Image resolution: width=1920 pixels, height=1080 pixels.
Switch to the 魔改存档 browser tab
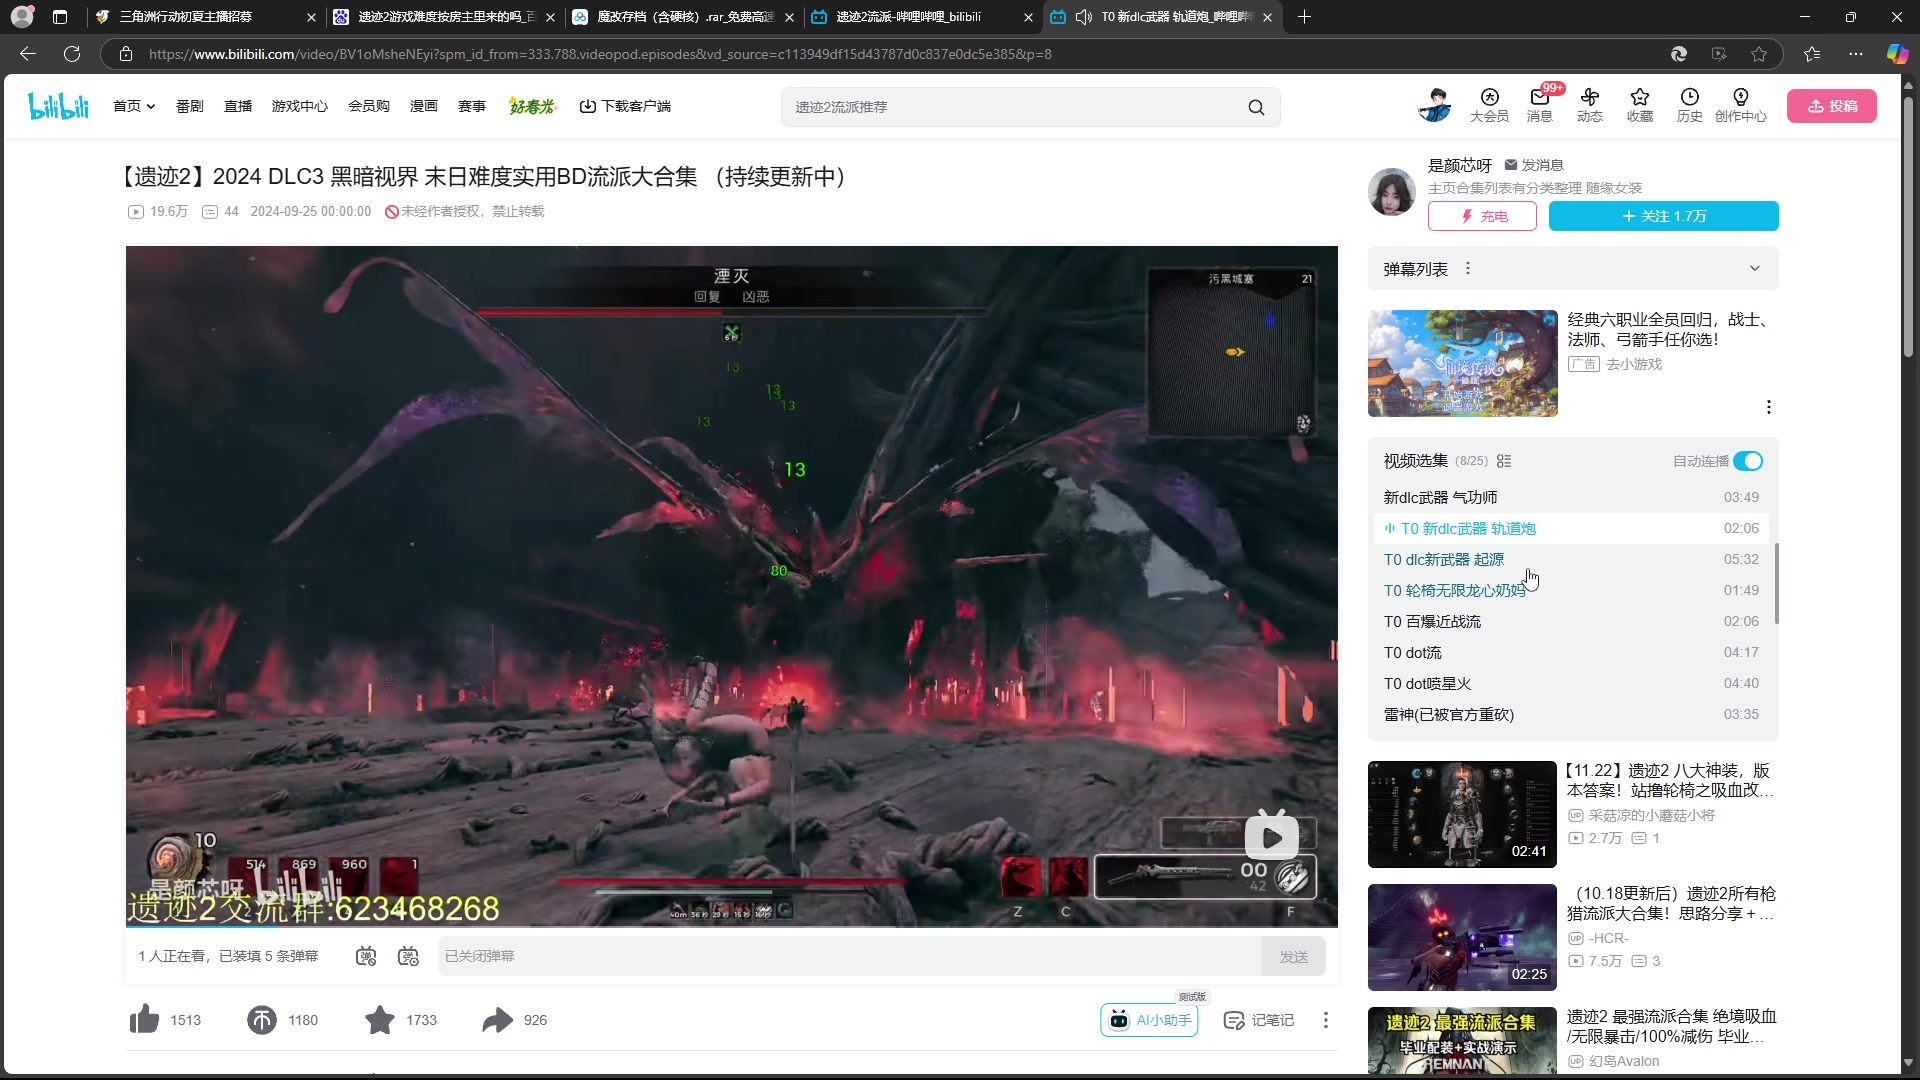(x=683, y=17)
